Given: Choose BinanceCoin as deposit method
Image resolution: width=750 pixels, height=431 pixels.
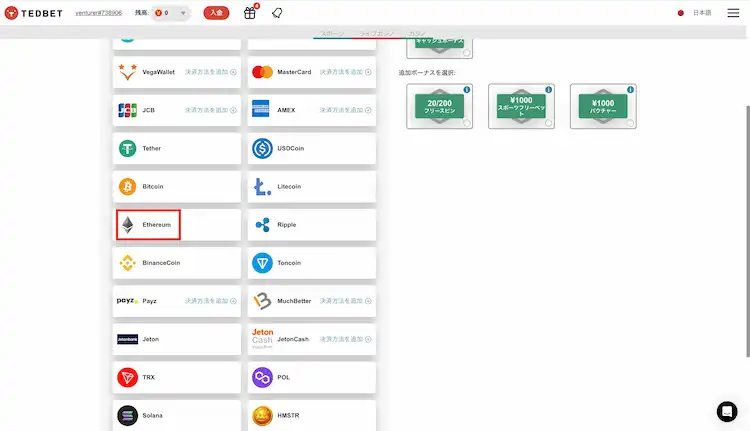Looking at the screenshot, I should coord(176,263).
